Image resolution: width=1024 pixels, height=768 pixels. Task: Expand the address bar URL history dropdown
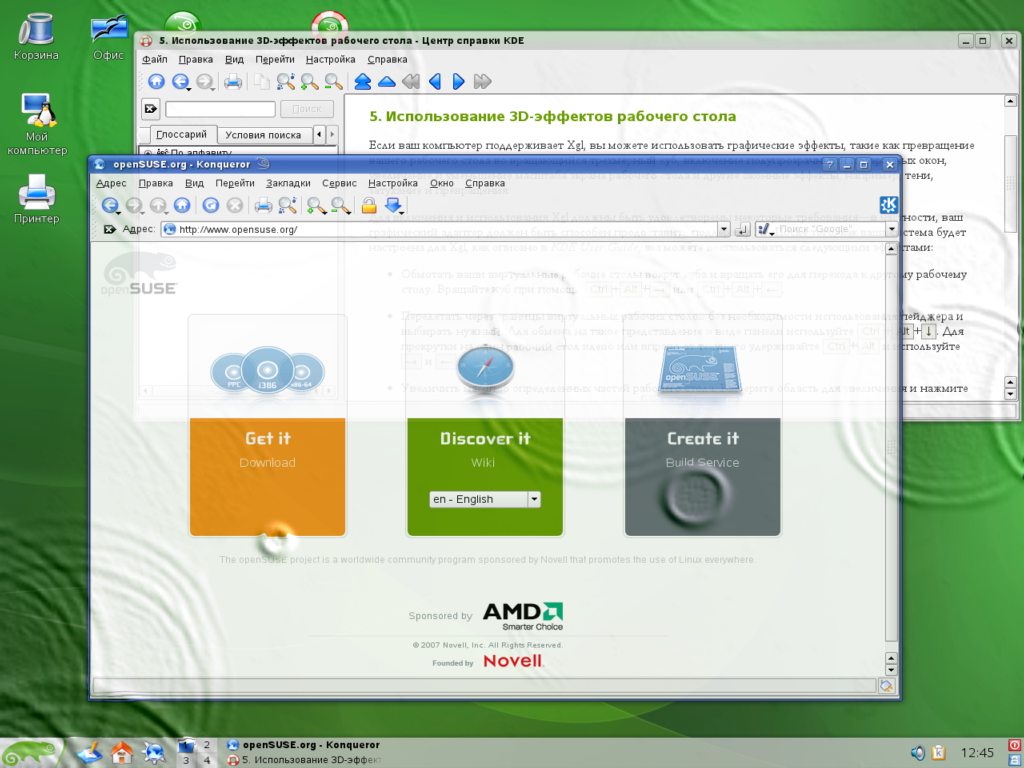coord(724,229)
